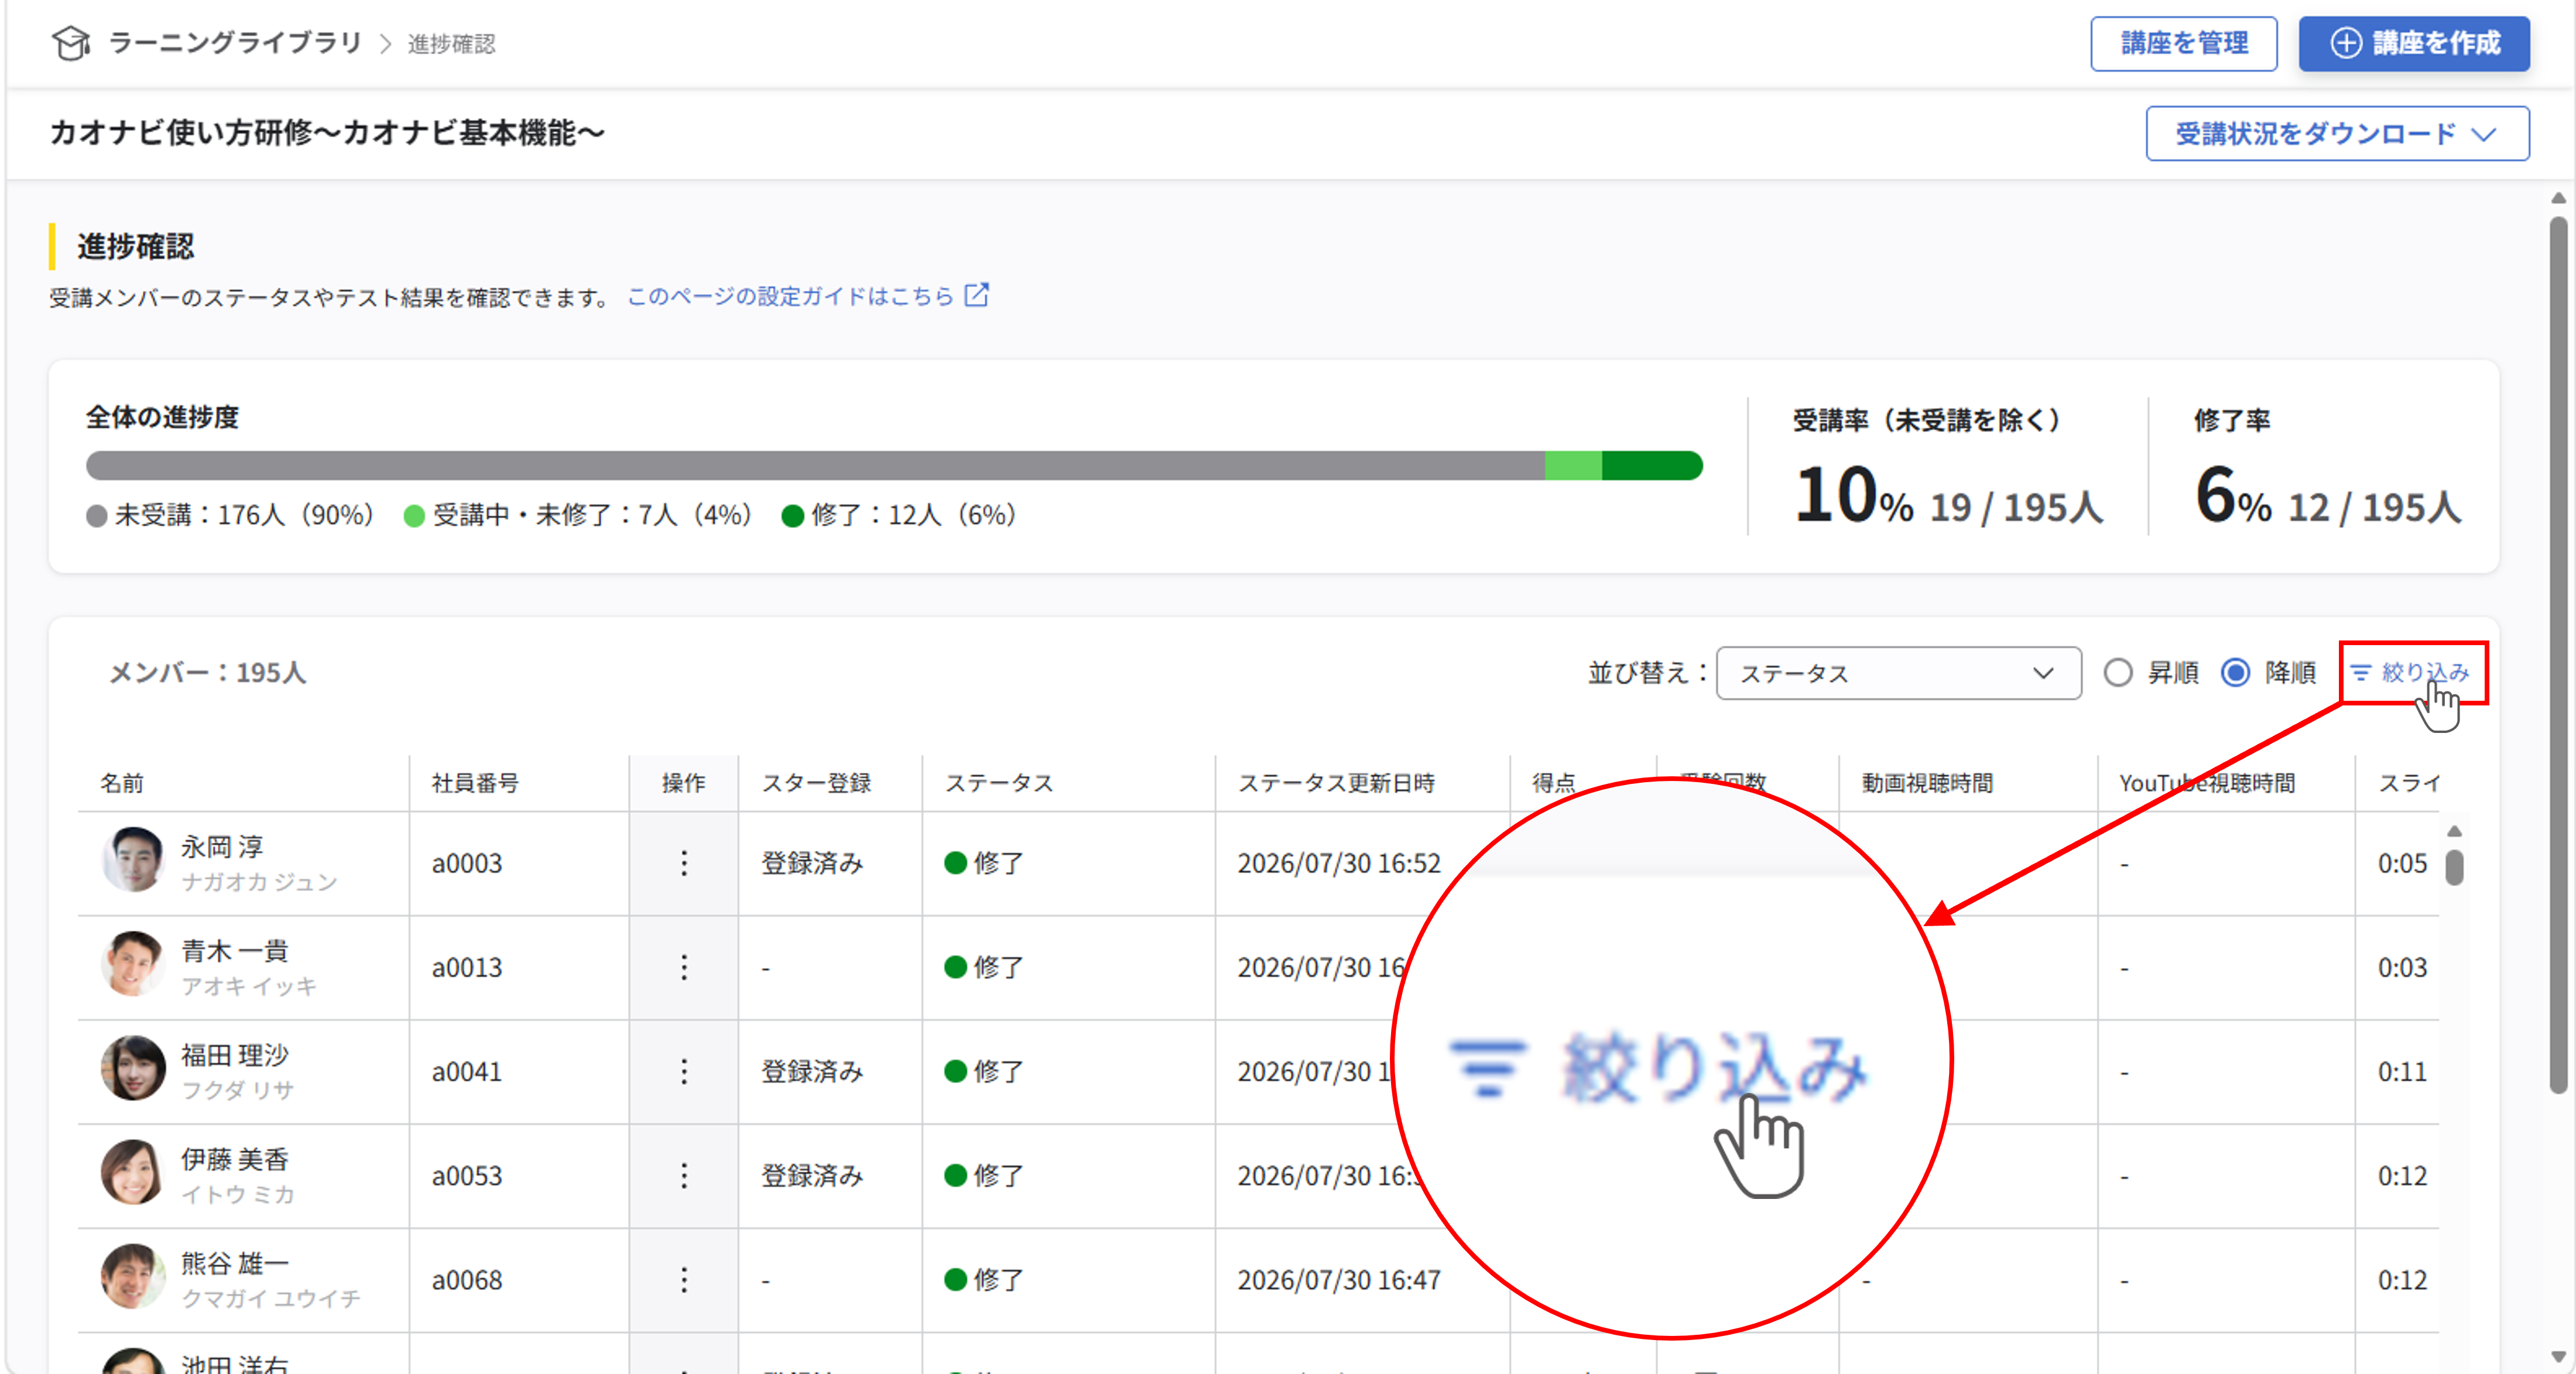Click slide time 0:11 for 福田 理沙
The image size is (2576, 1374).
[x=2402, y=1071]
